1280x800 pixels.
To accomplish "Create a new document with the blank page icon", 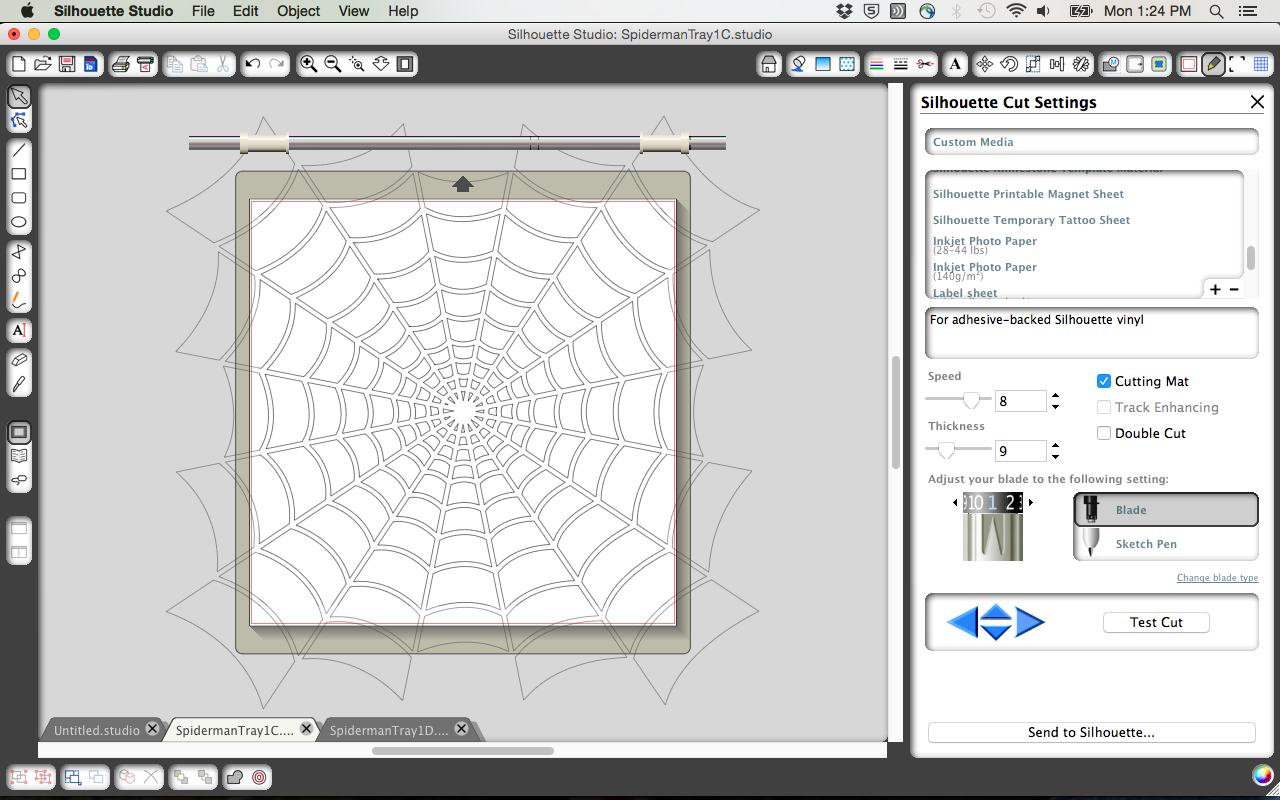I will (x=19, y=64).
